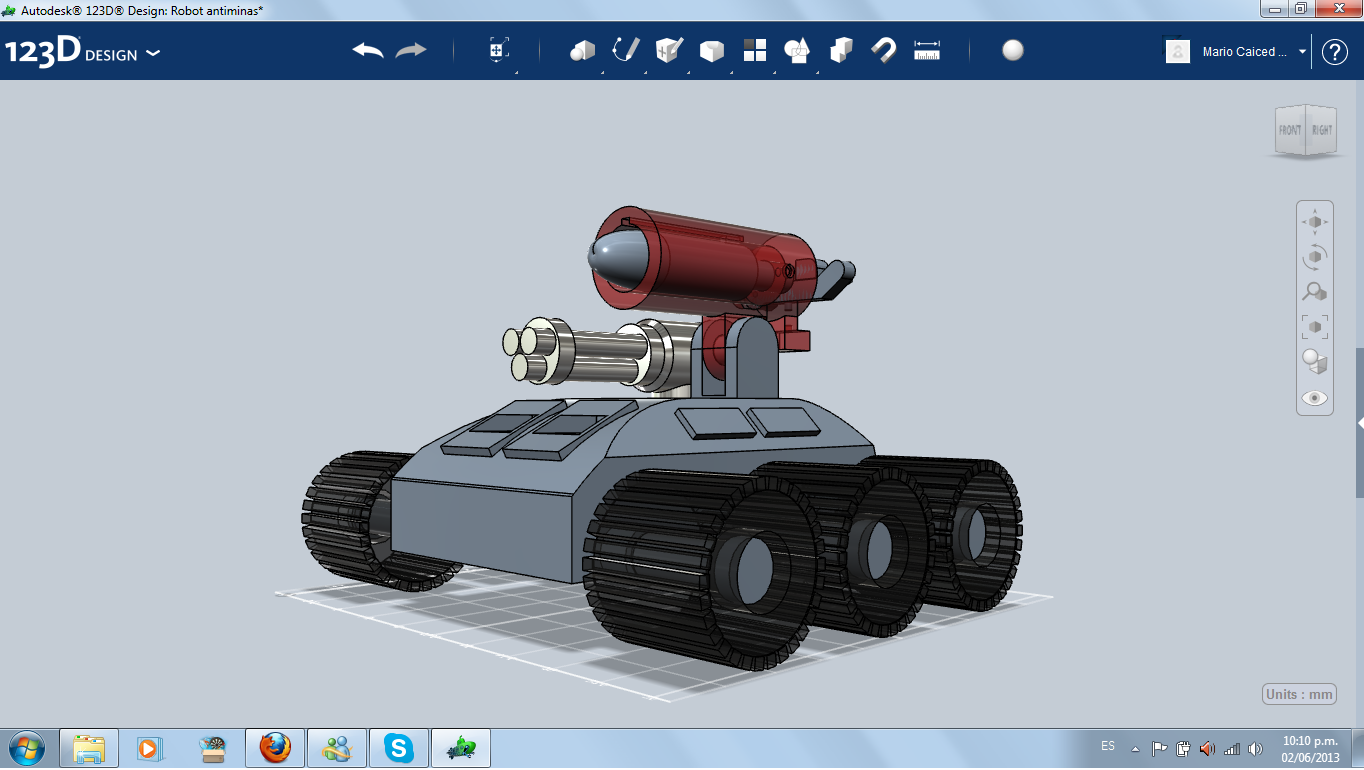Activate the Snap magnet tool
1364x770 pixels.
pos(884,50)
